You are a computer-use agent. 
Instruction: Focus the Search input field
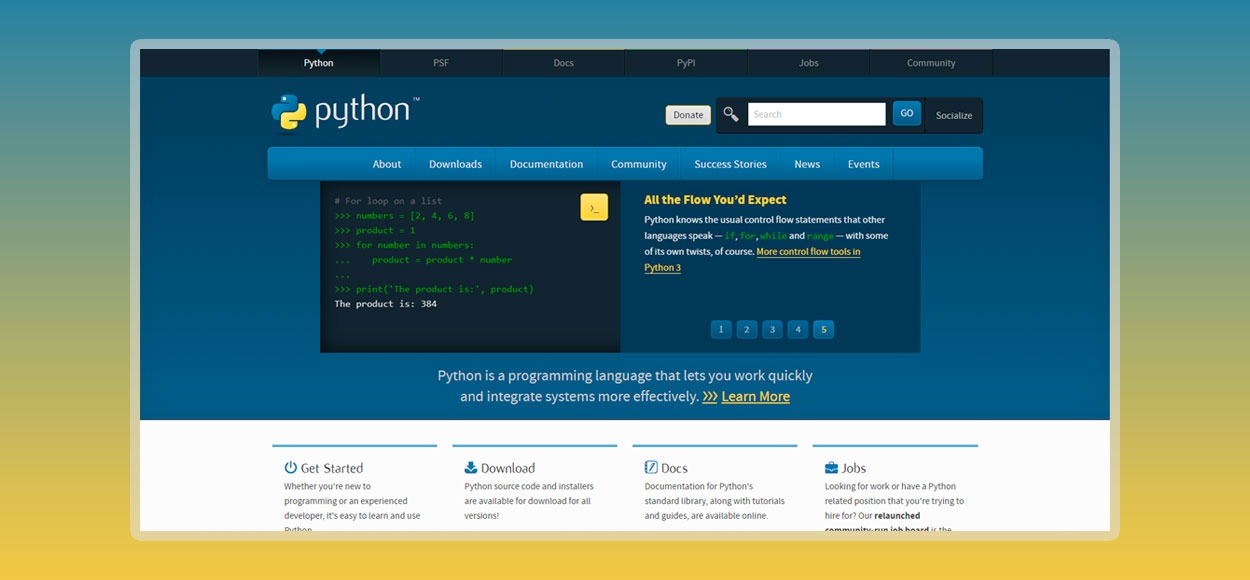817,114
